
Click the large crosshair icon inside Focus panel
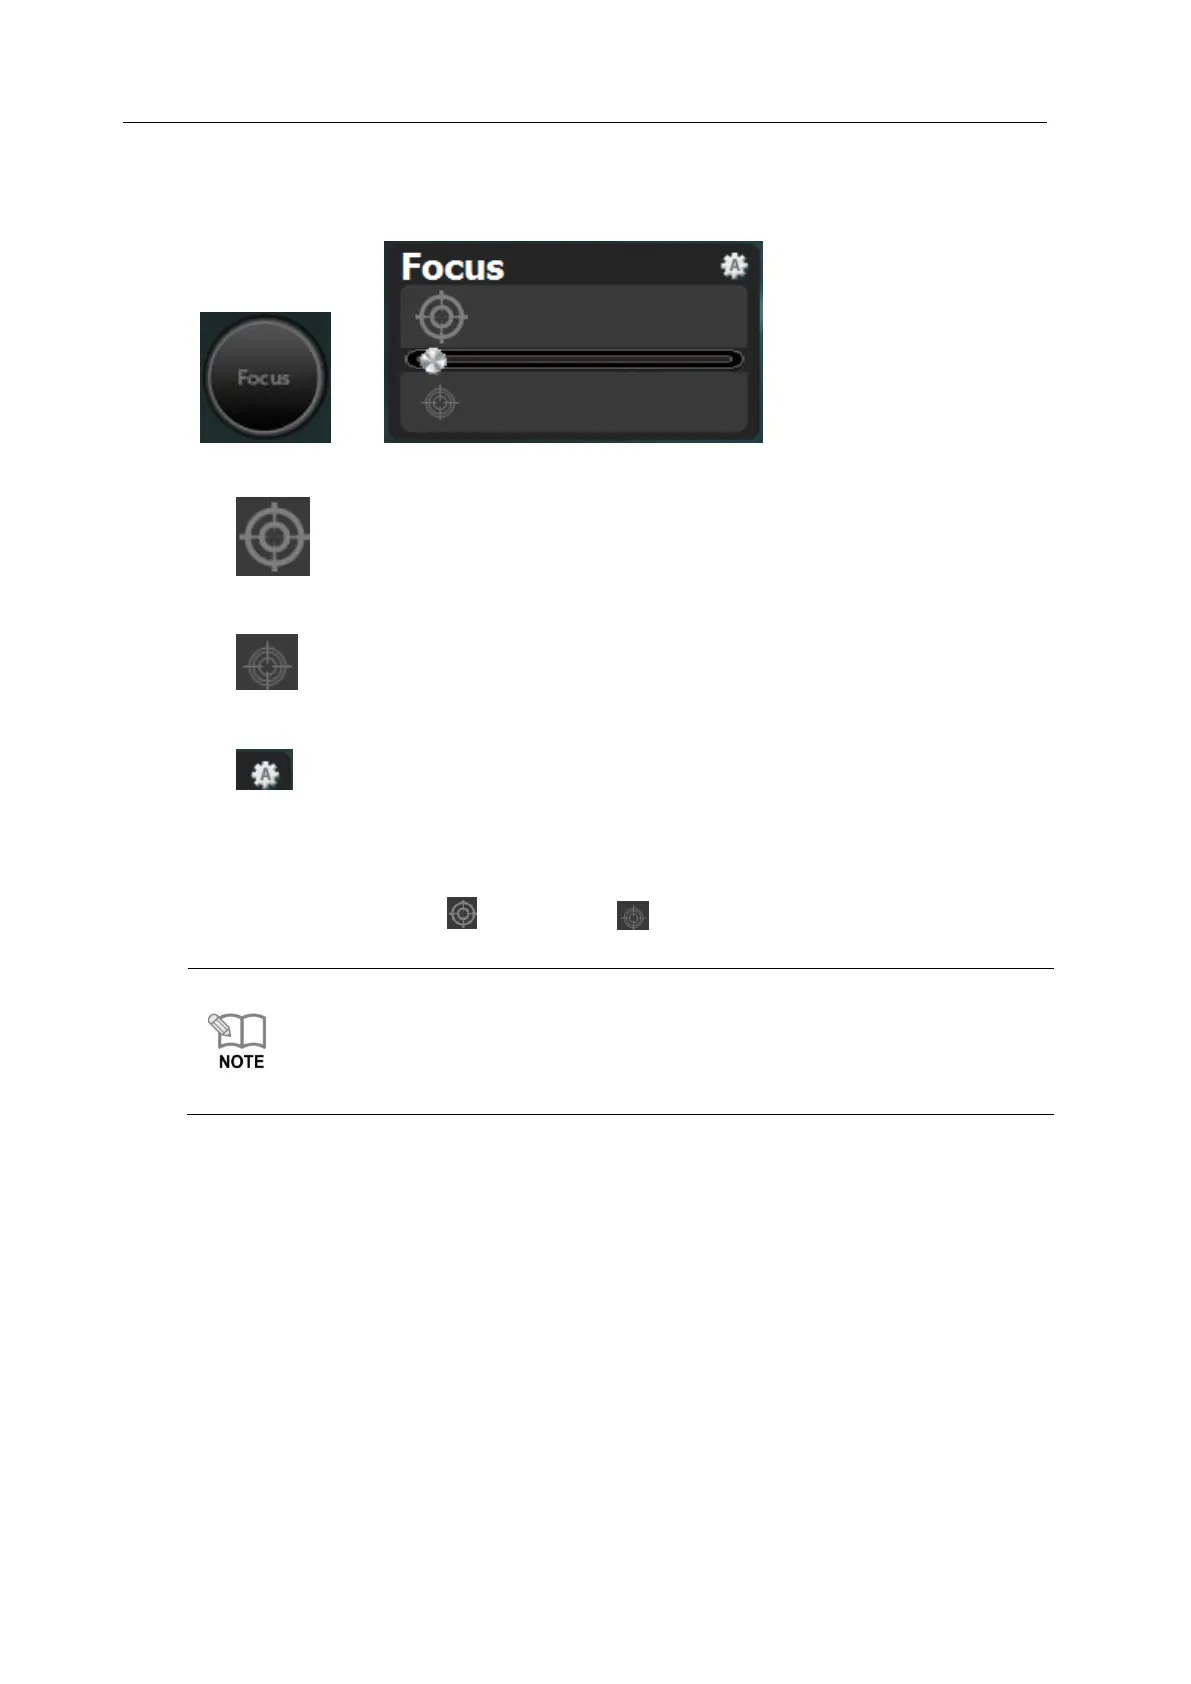tap(441, 317)
